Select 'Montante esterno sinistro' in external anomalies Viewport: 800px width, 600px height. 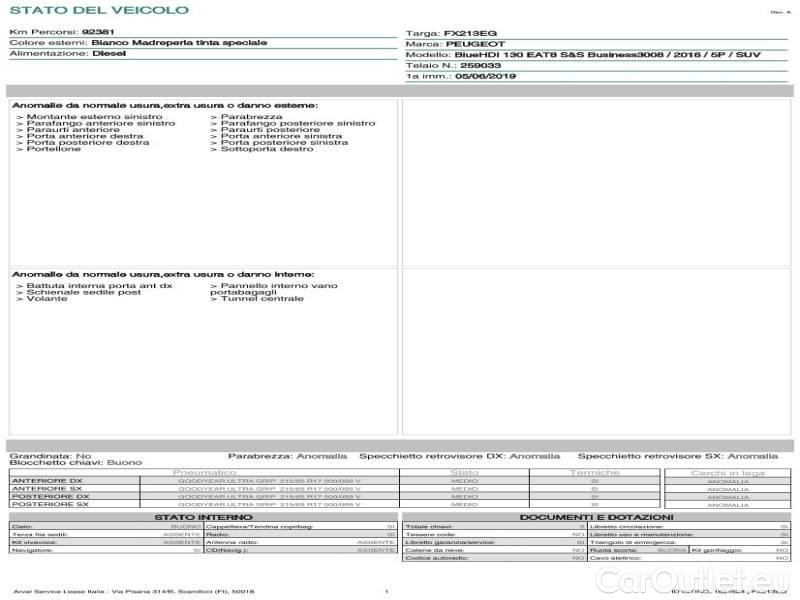point(94,117)
